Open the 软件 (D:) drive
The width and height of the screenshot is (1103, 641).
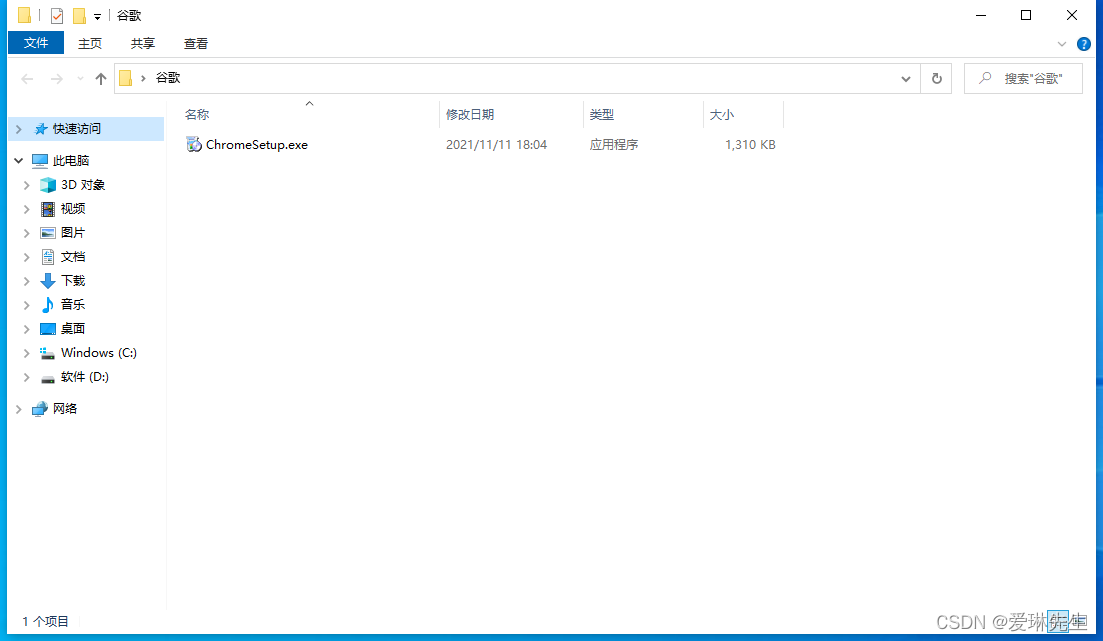tap(84, 376)
